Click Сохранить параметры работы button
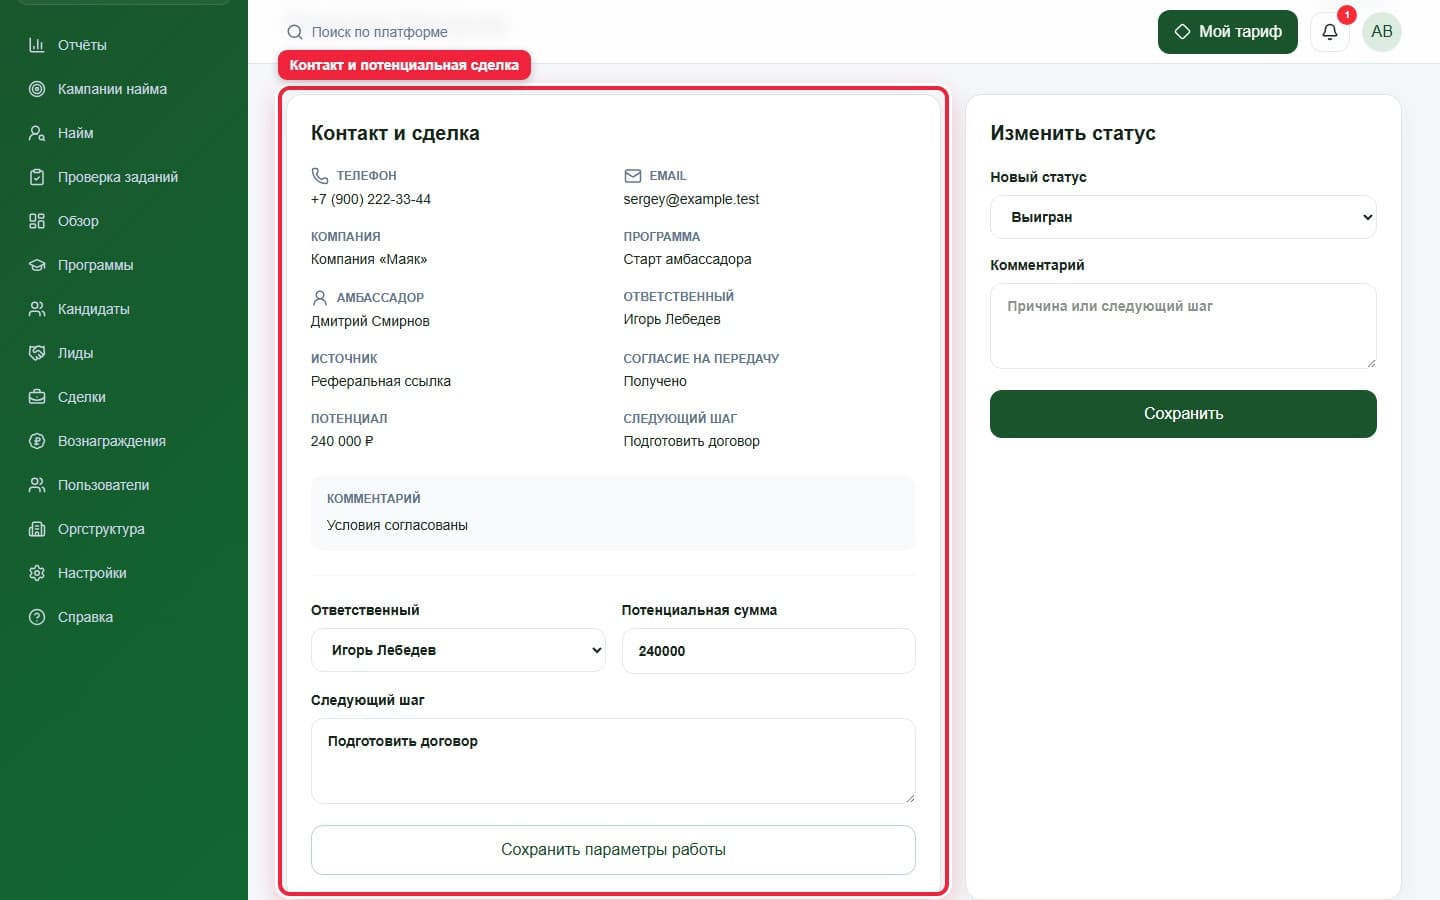This screenshot has height=900, width=1440. 613,850
